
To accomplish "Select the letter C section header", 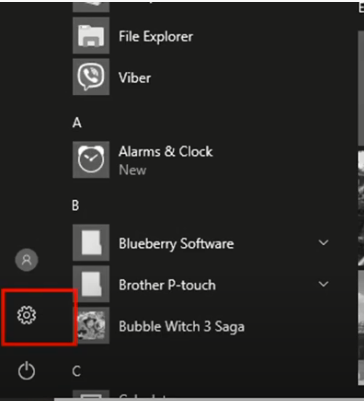I will pos(76,371).
